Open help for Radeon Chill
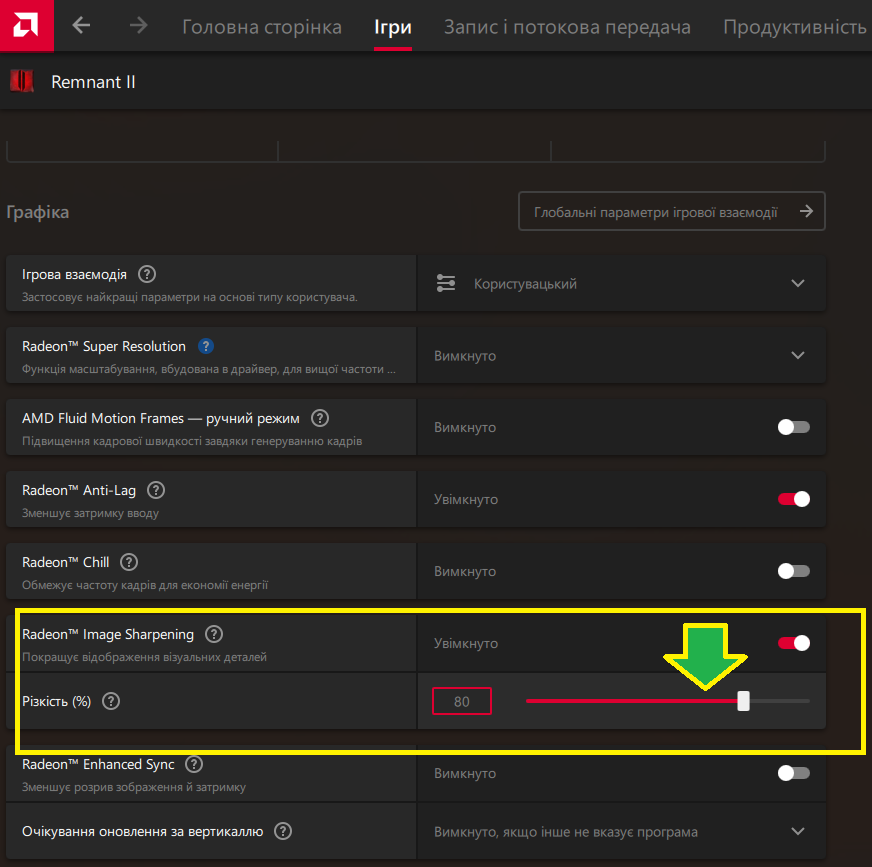The height and width of the screenshot is (867, 872). 129,562
